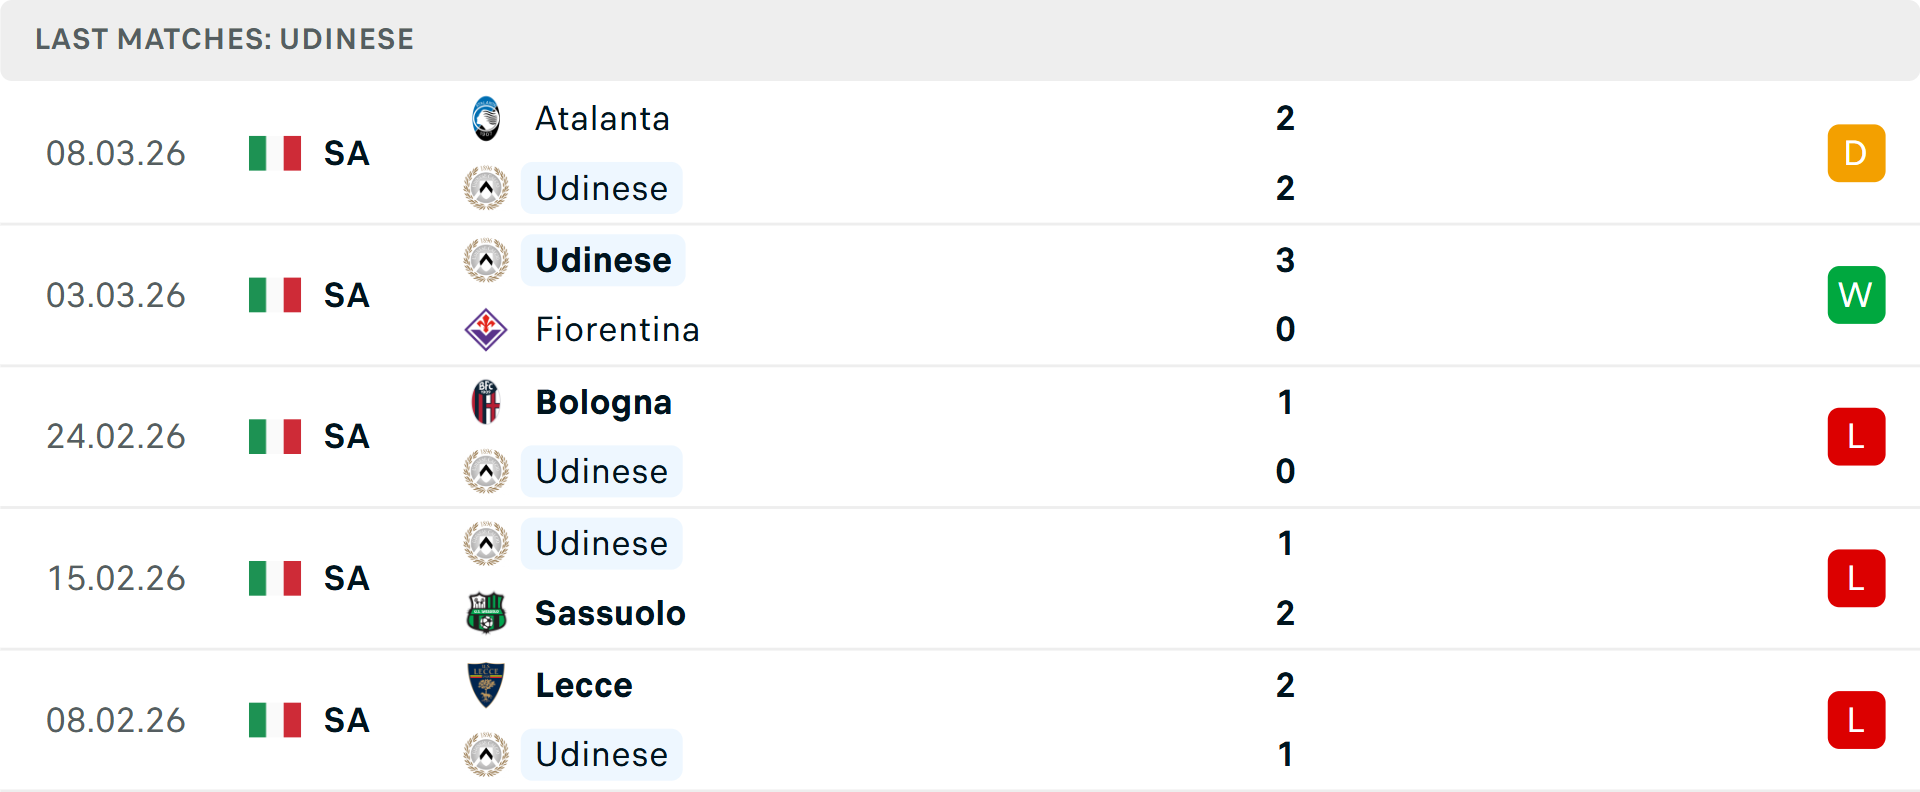This screenshot has height=792, width=1920.
Task: Click the Last Matches: Udinese header
Action: pyautogui.click(x=224, y=39)
